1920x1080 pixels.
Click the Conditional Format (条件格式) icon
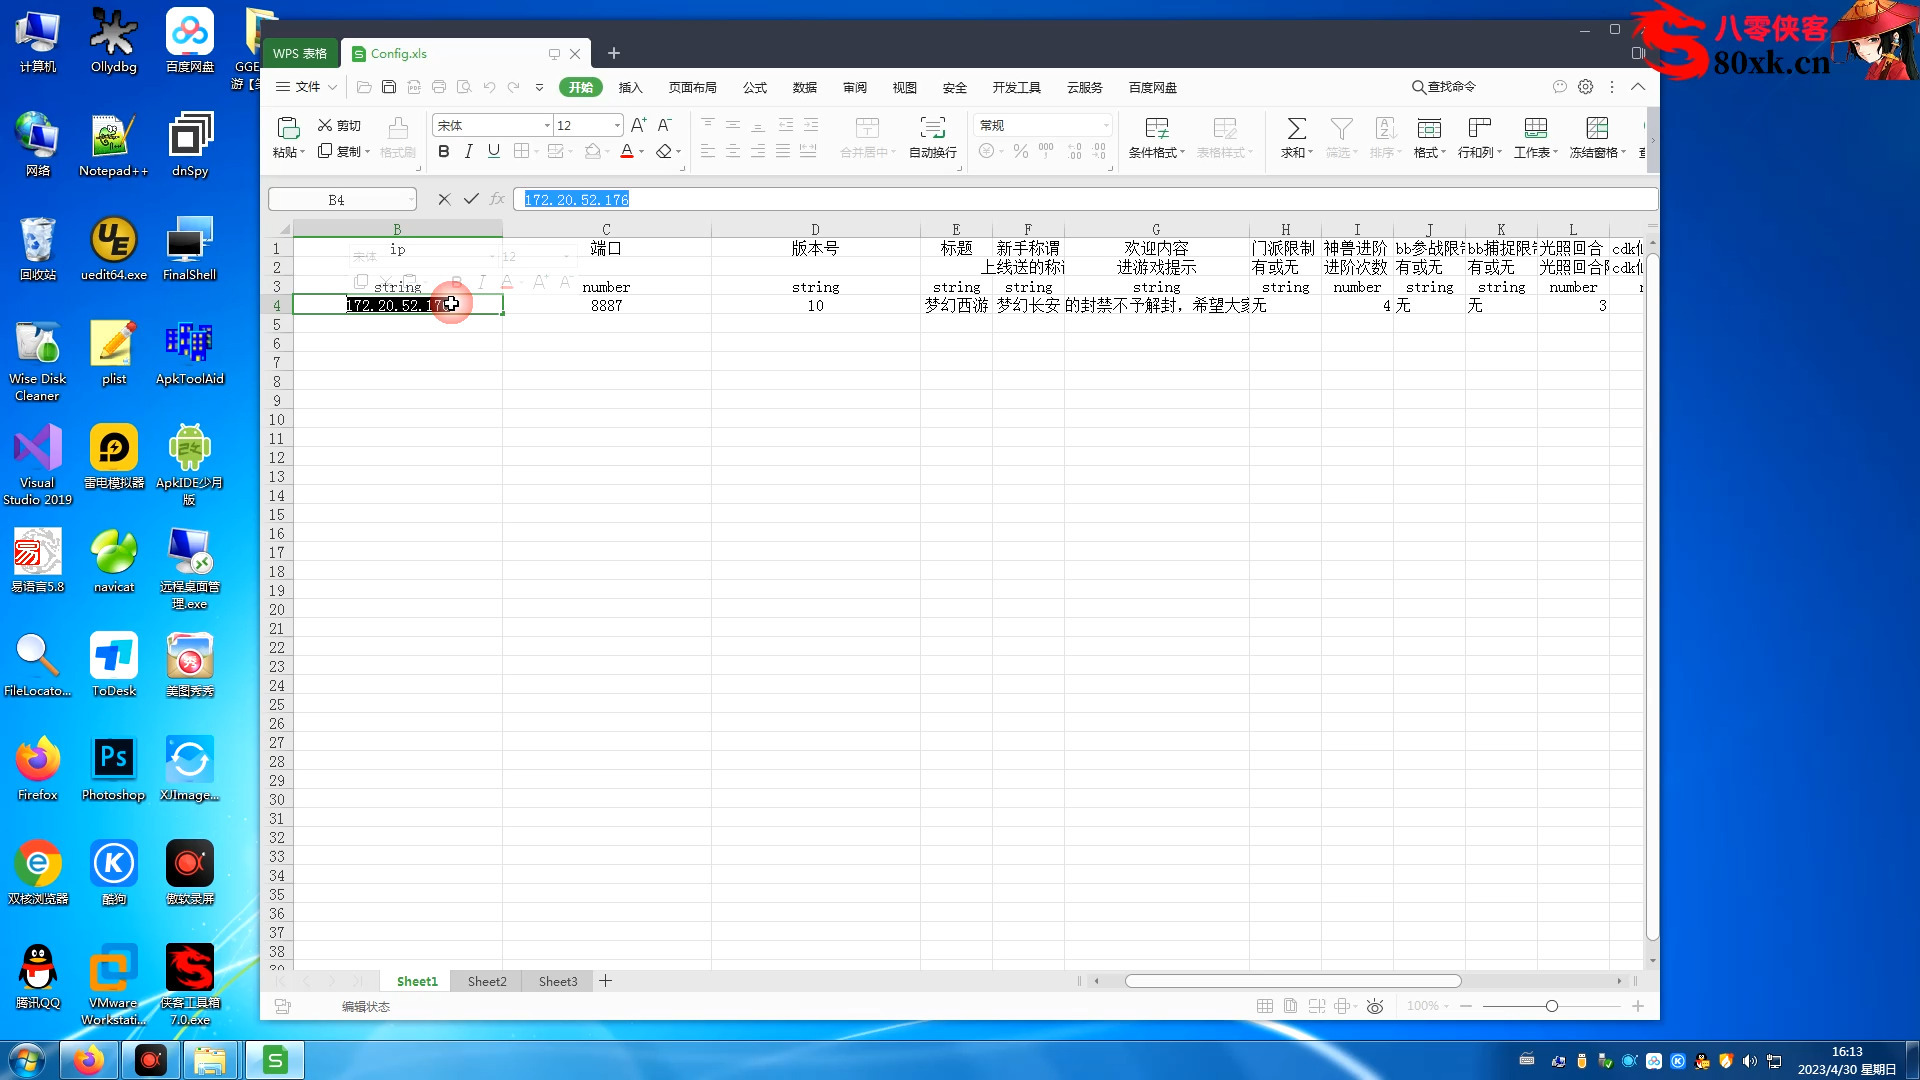click(x=1156, y=128)
